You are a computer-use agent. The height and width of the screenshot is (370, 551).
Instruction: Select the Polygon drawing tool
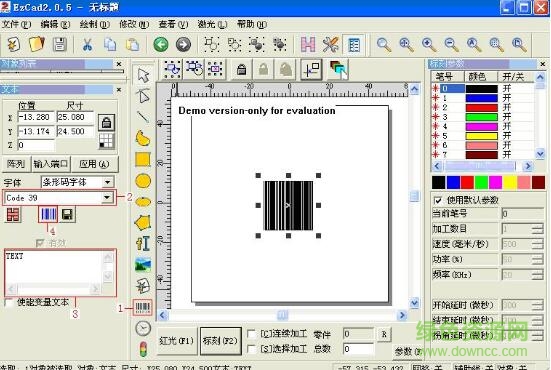click(143, 222)
